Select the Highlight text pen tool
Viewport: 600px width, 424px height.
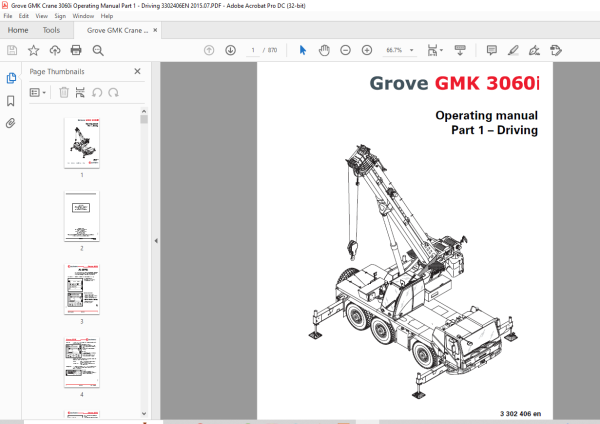click(x=513, y=50)
